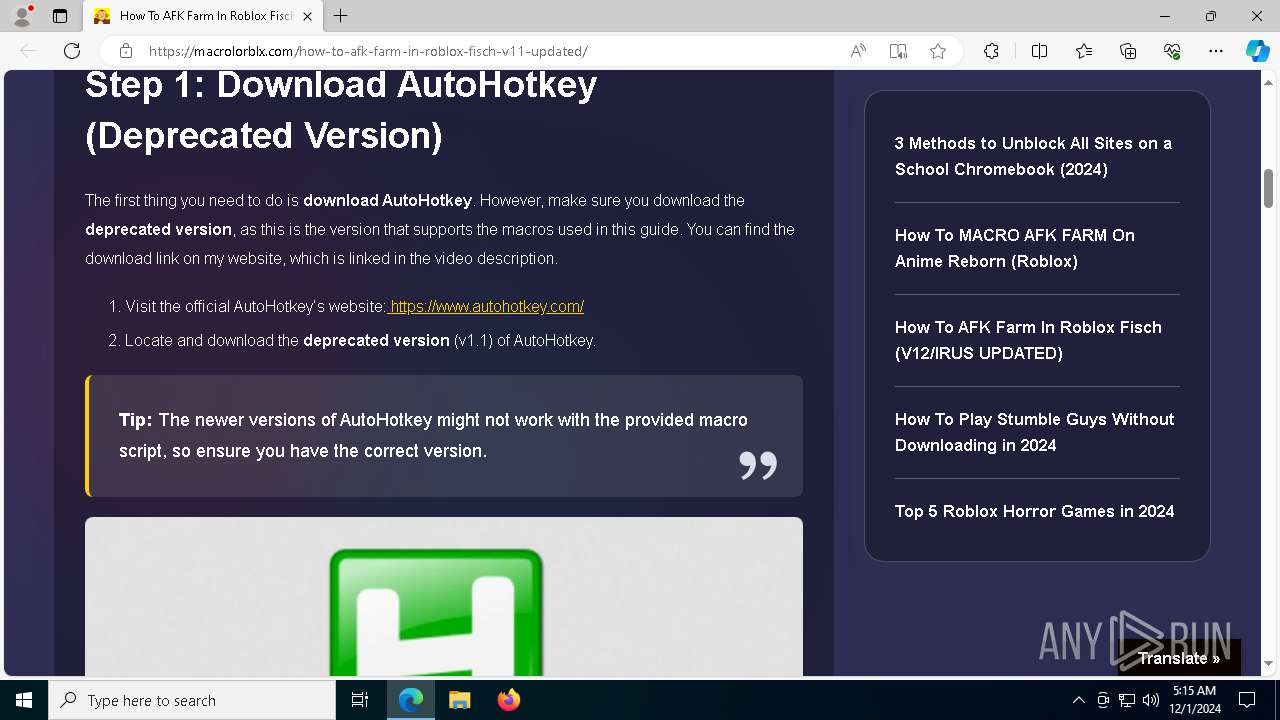Image resolution: width=1280 pixels, height=720 pixels.
Task: Open Immersive Reader icon
Action: click(x=898, y=51)
